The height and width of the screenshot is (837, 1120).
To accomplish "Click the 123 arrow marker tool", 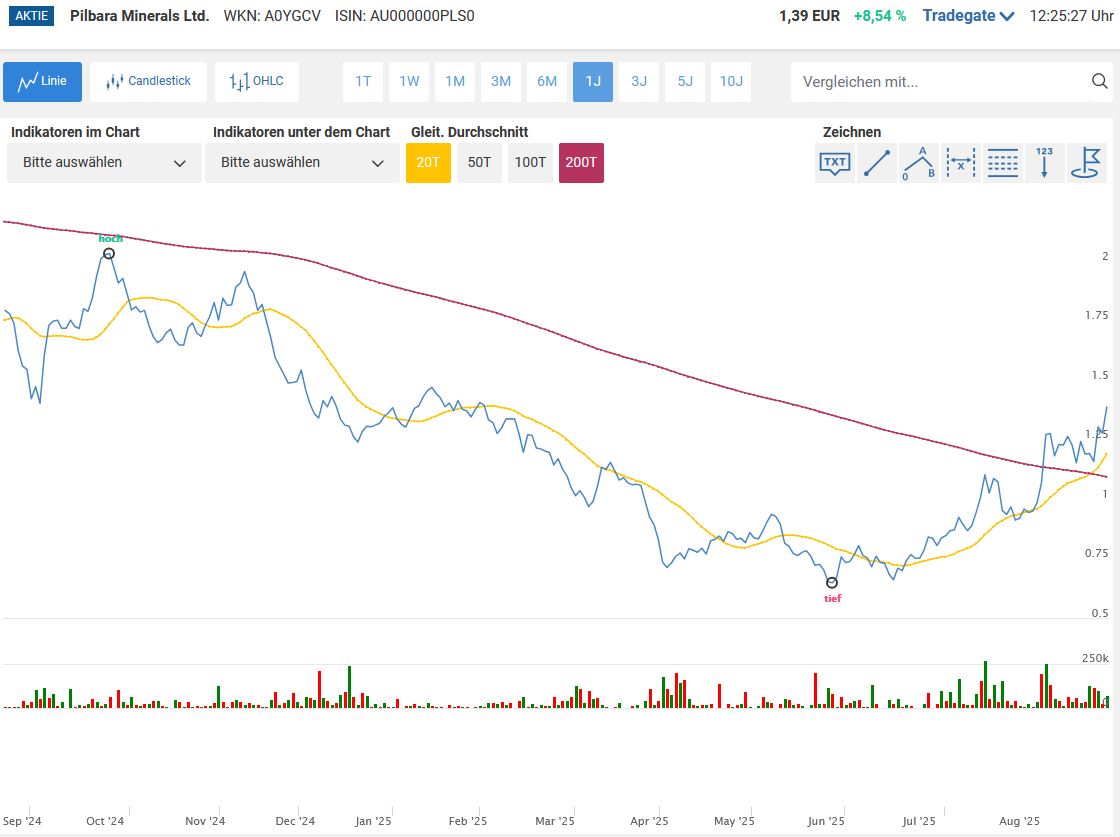I will point(1044,163).
